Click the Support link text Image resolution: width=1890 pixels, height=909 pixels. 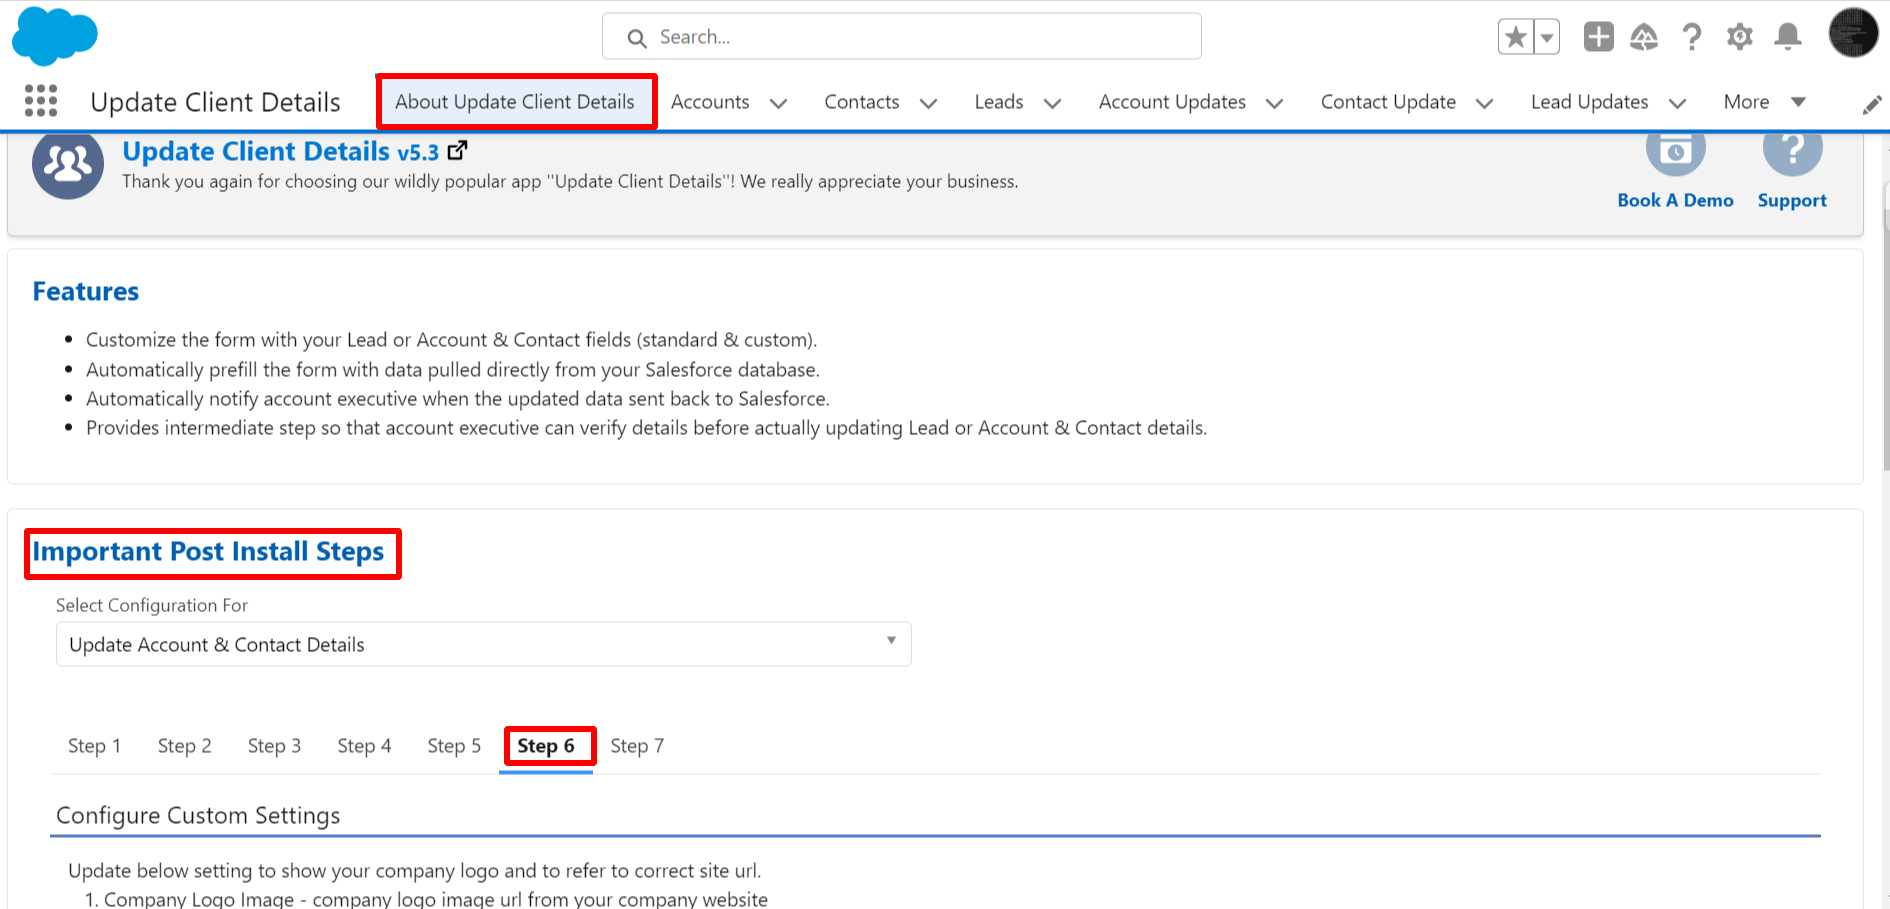1792,200
